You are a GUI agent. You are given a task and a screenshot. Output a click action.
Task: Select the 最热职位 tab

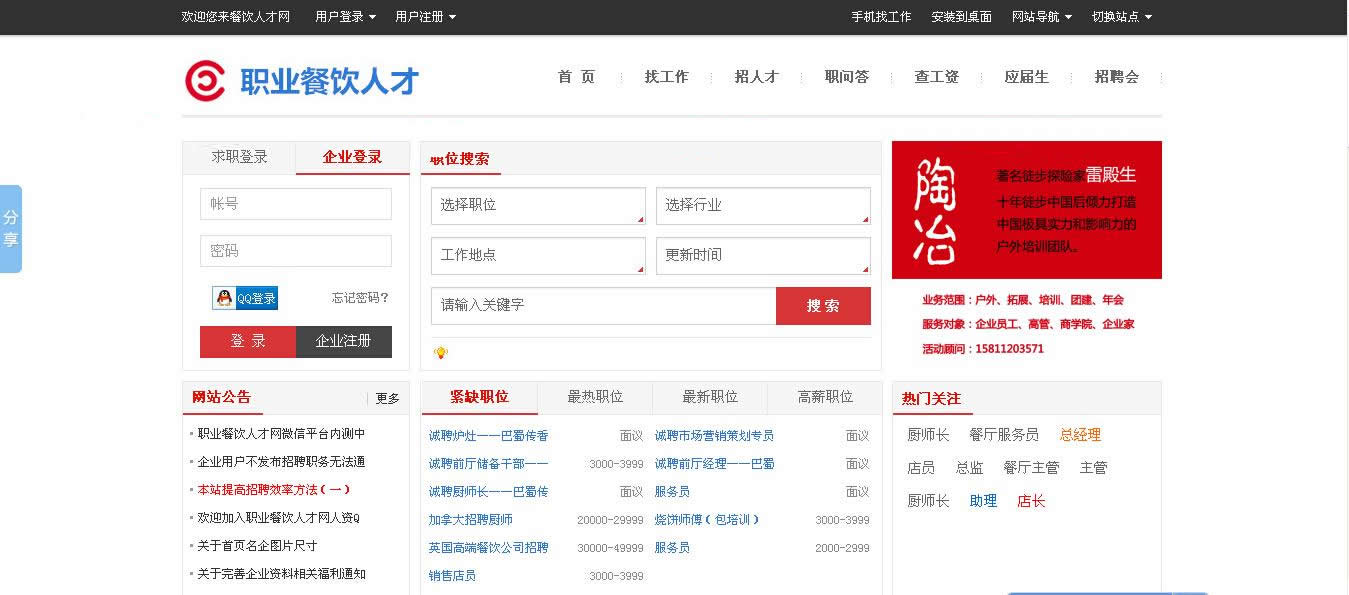[595, 397]
